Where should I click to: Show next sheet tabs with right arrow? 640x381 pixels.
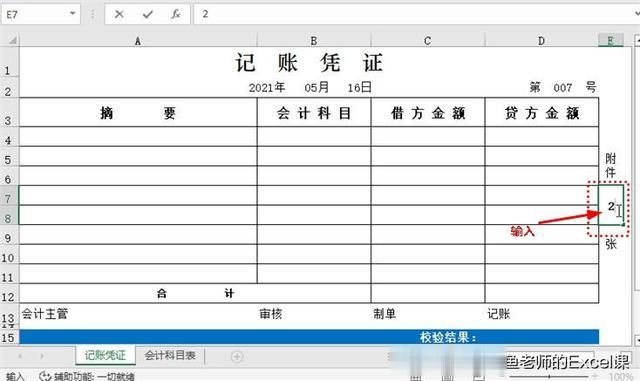42,356
